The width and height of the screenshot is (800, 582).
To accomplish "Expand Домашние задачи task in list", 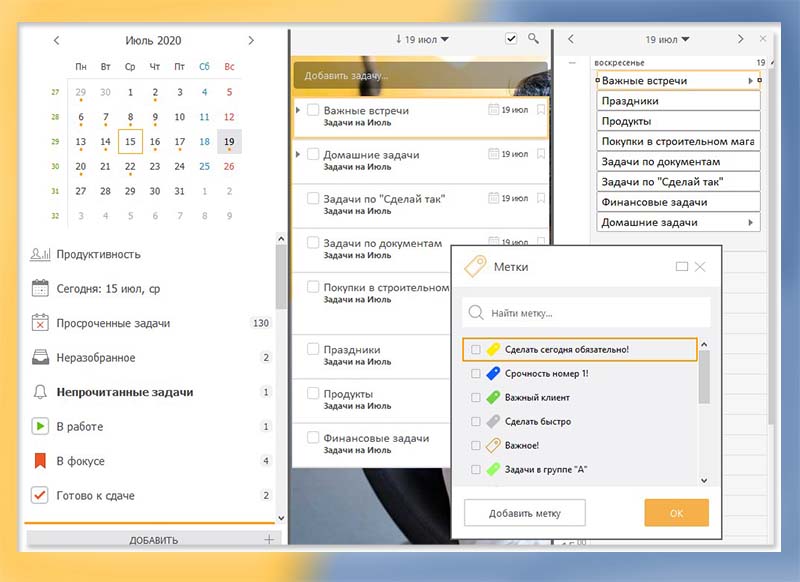I will pyautogui.click(x=298, y=154).
